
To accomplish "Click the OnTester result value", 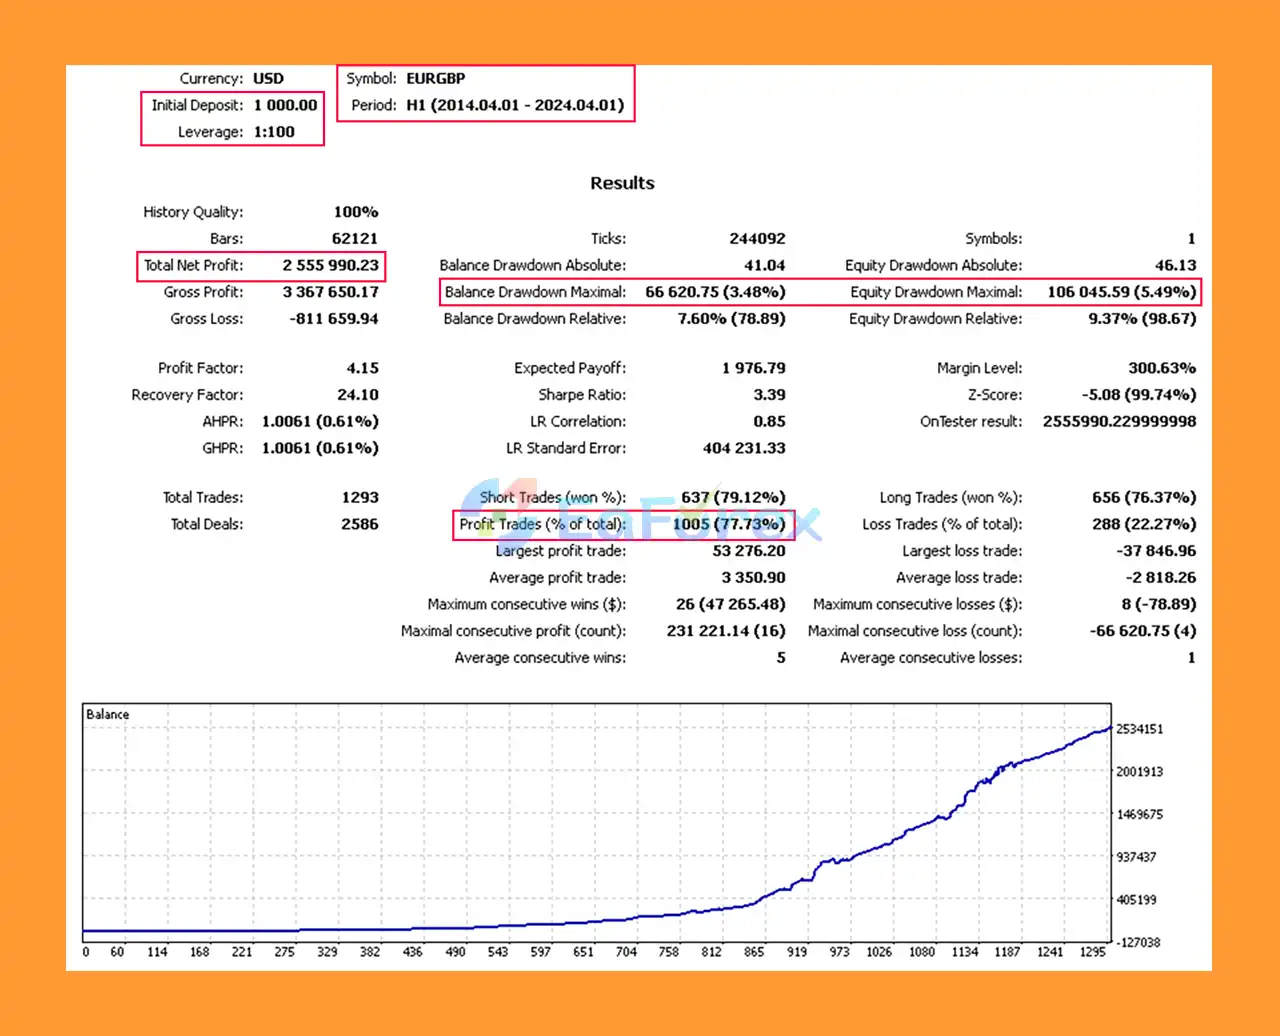I will point(1119,422).
